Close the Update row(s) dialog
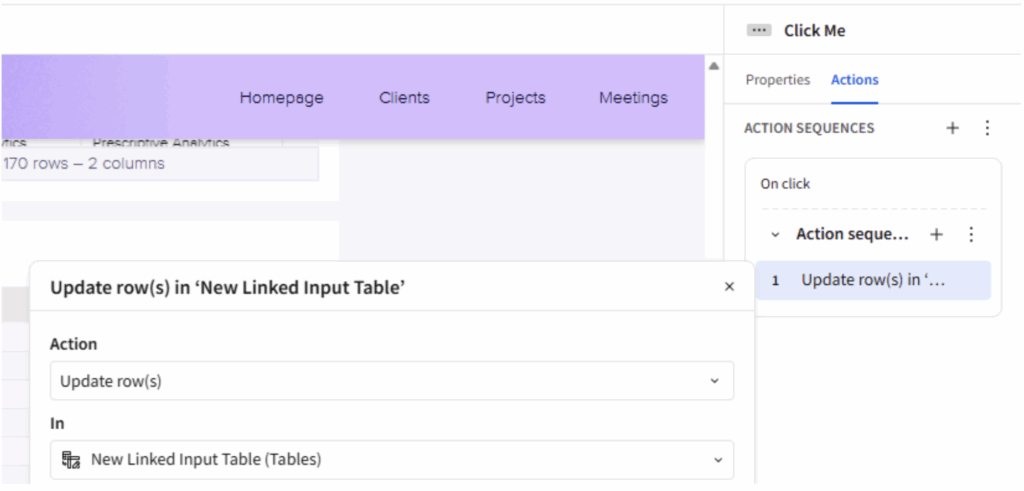Image resolution: width=1024 pixels, height=491 pixels. tap(729, 287)
